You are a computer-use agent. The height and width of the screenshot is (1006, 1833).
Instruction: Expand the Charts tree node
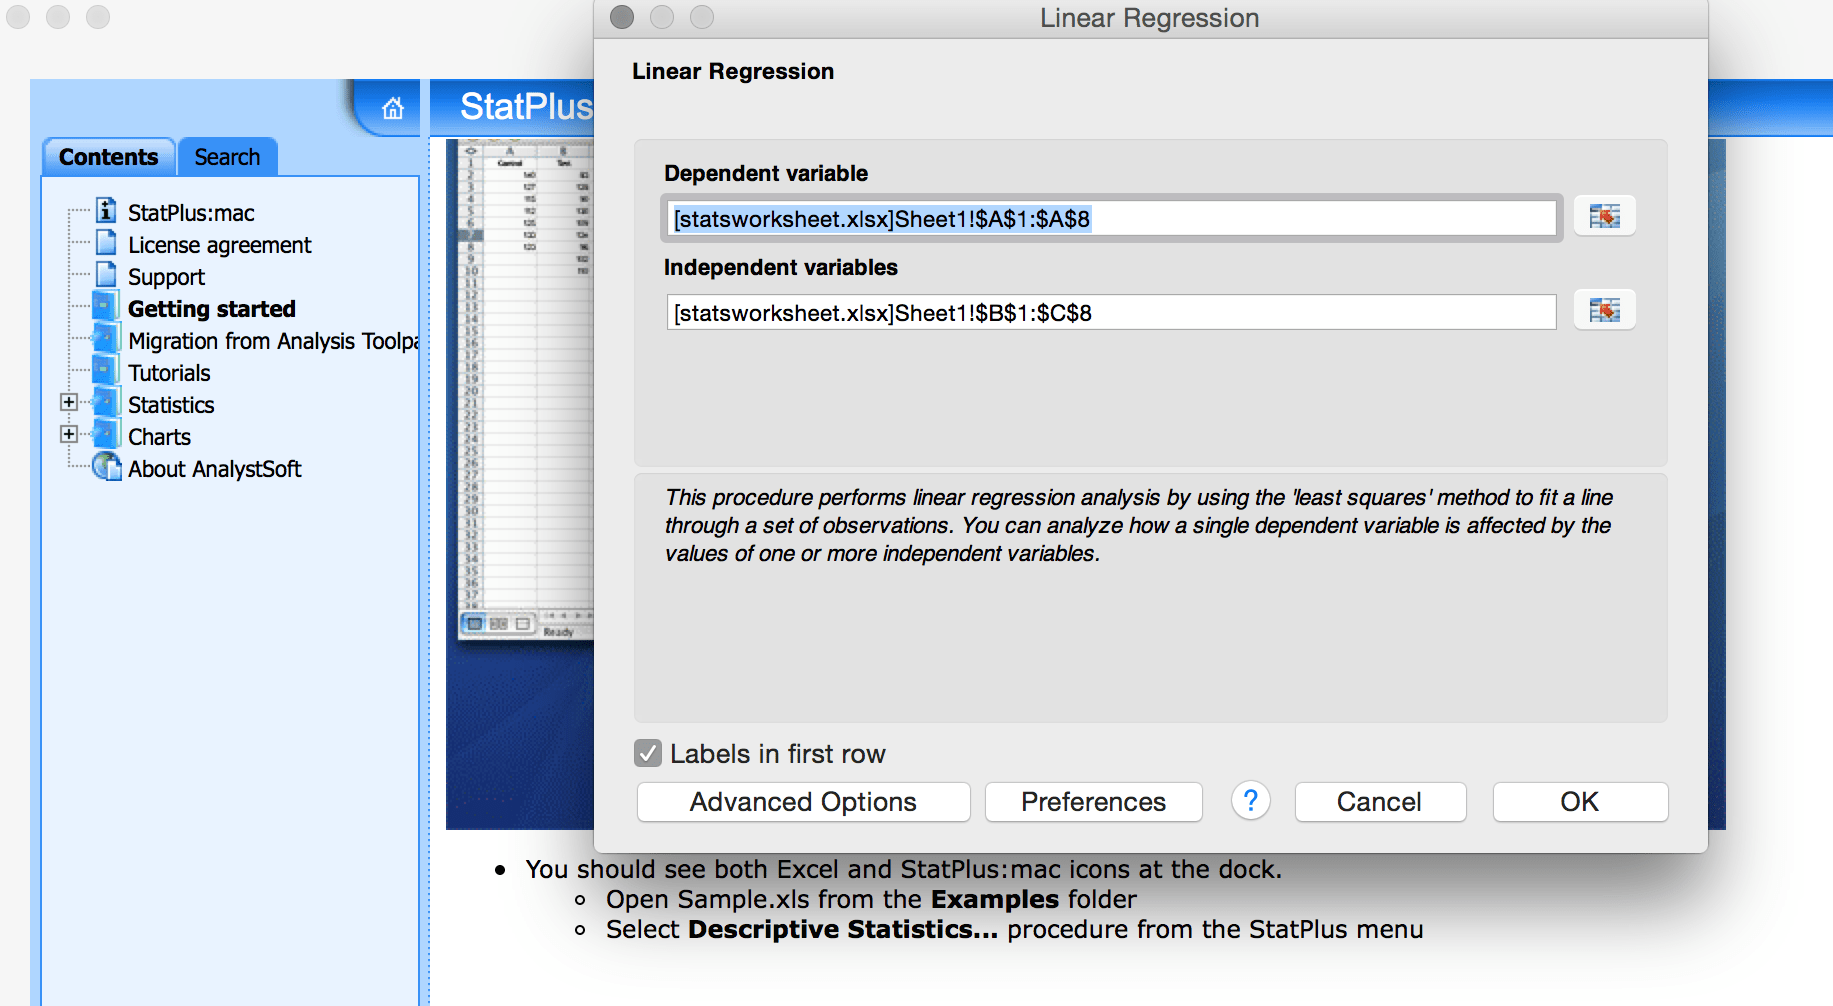(69, 434)
